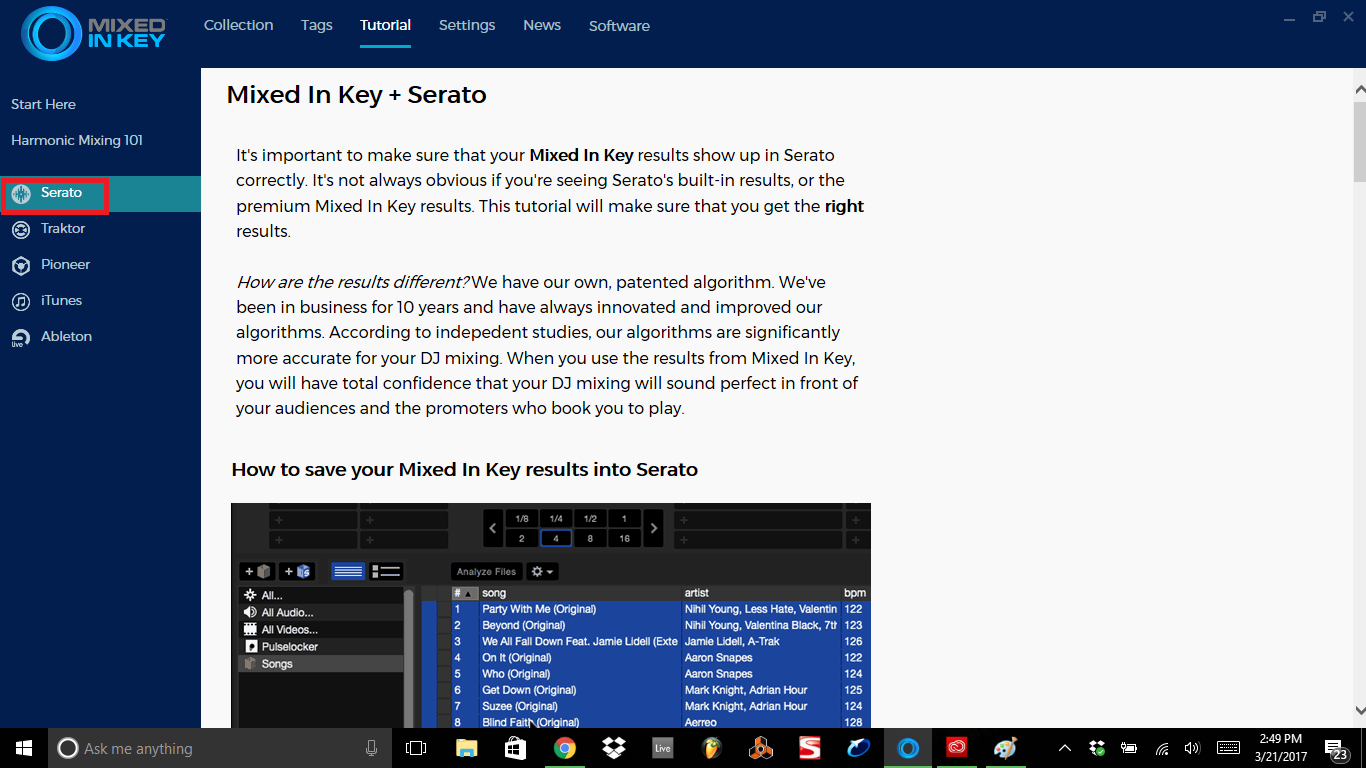Click the scrollbar down arrow
The height and width of the screenshot is (768, 1366).
click(1360, 710)
